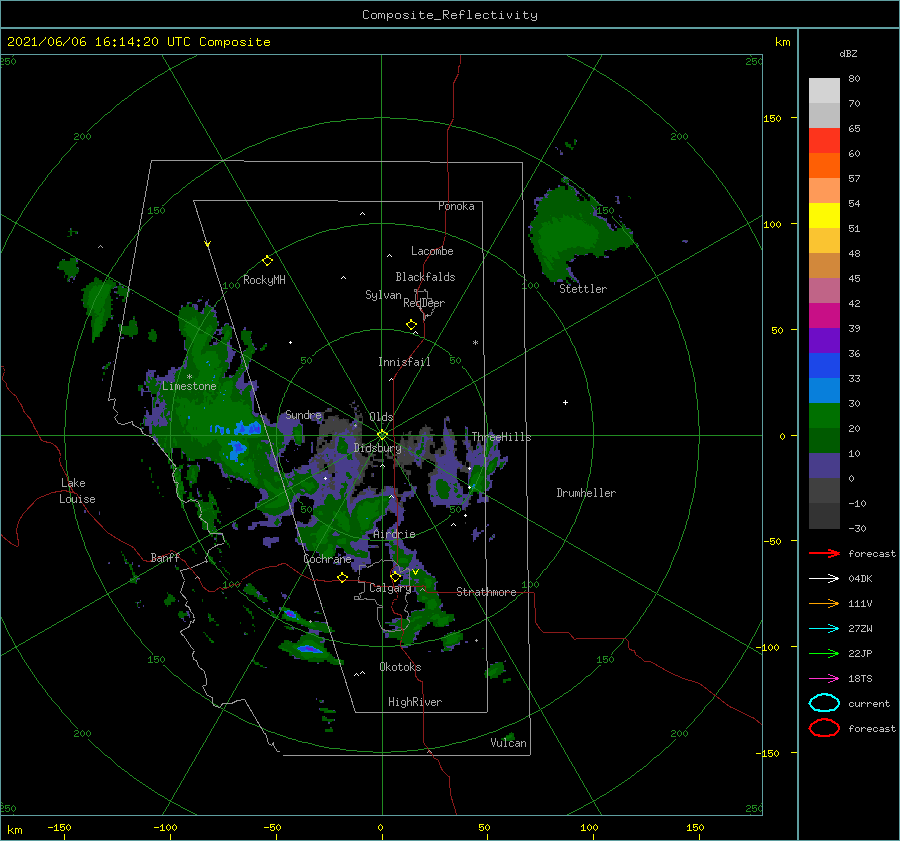Click yellow radar center diamond at Olds
900x841 pixels.
[382, 435]
